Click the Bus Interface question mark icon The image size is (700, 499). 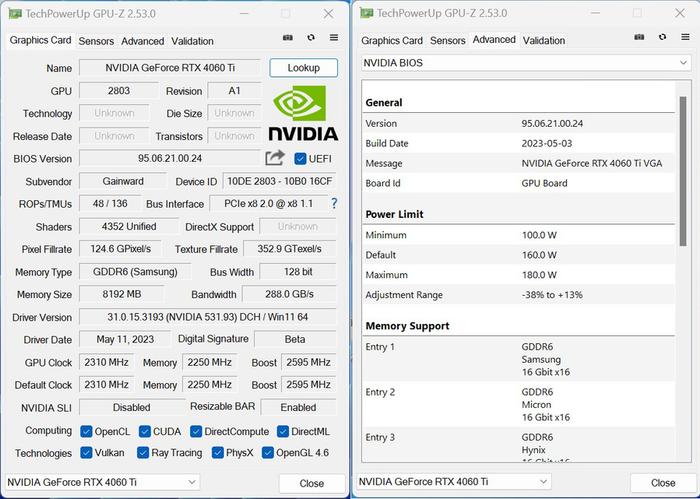point(334,204)
